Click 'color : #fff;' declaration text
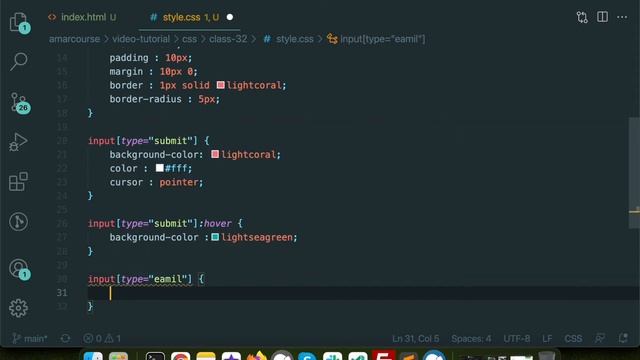The height and width of the screenshot is (360, 640). click(151, 168)
